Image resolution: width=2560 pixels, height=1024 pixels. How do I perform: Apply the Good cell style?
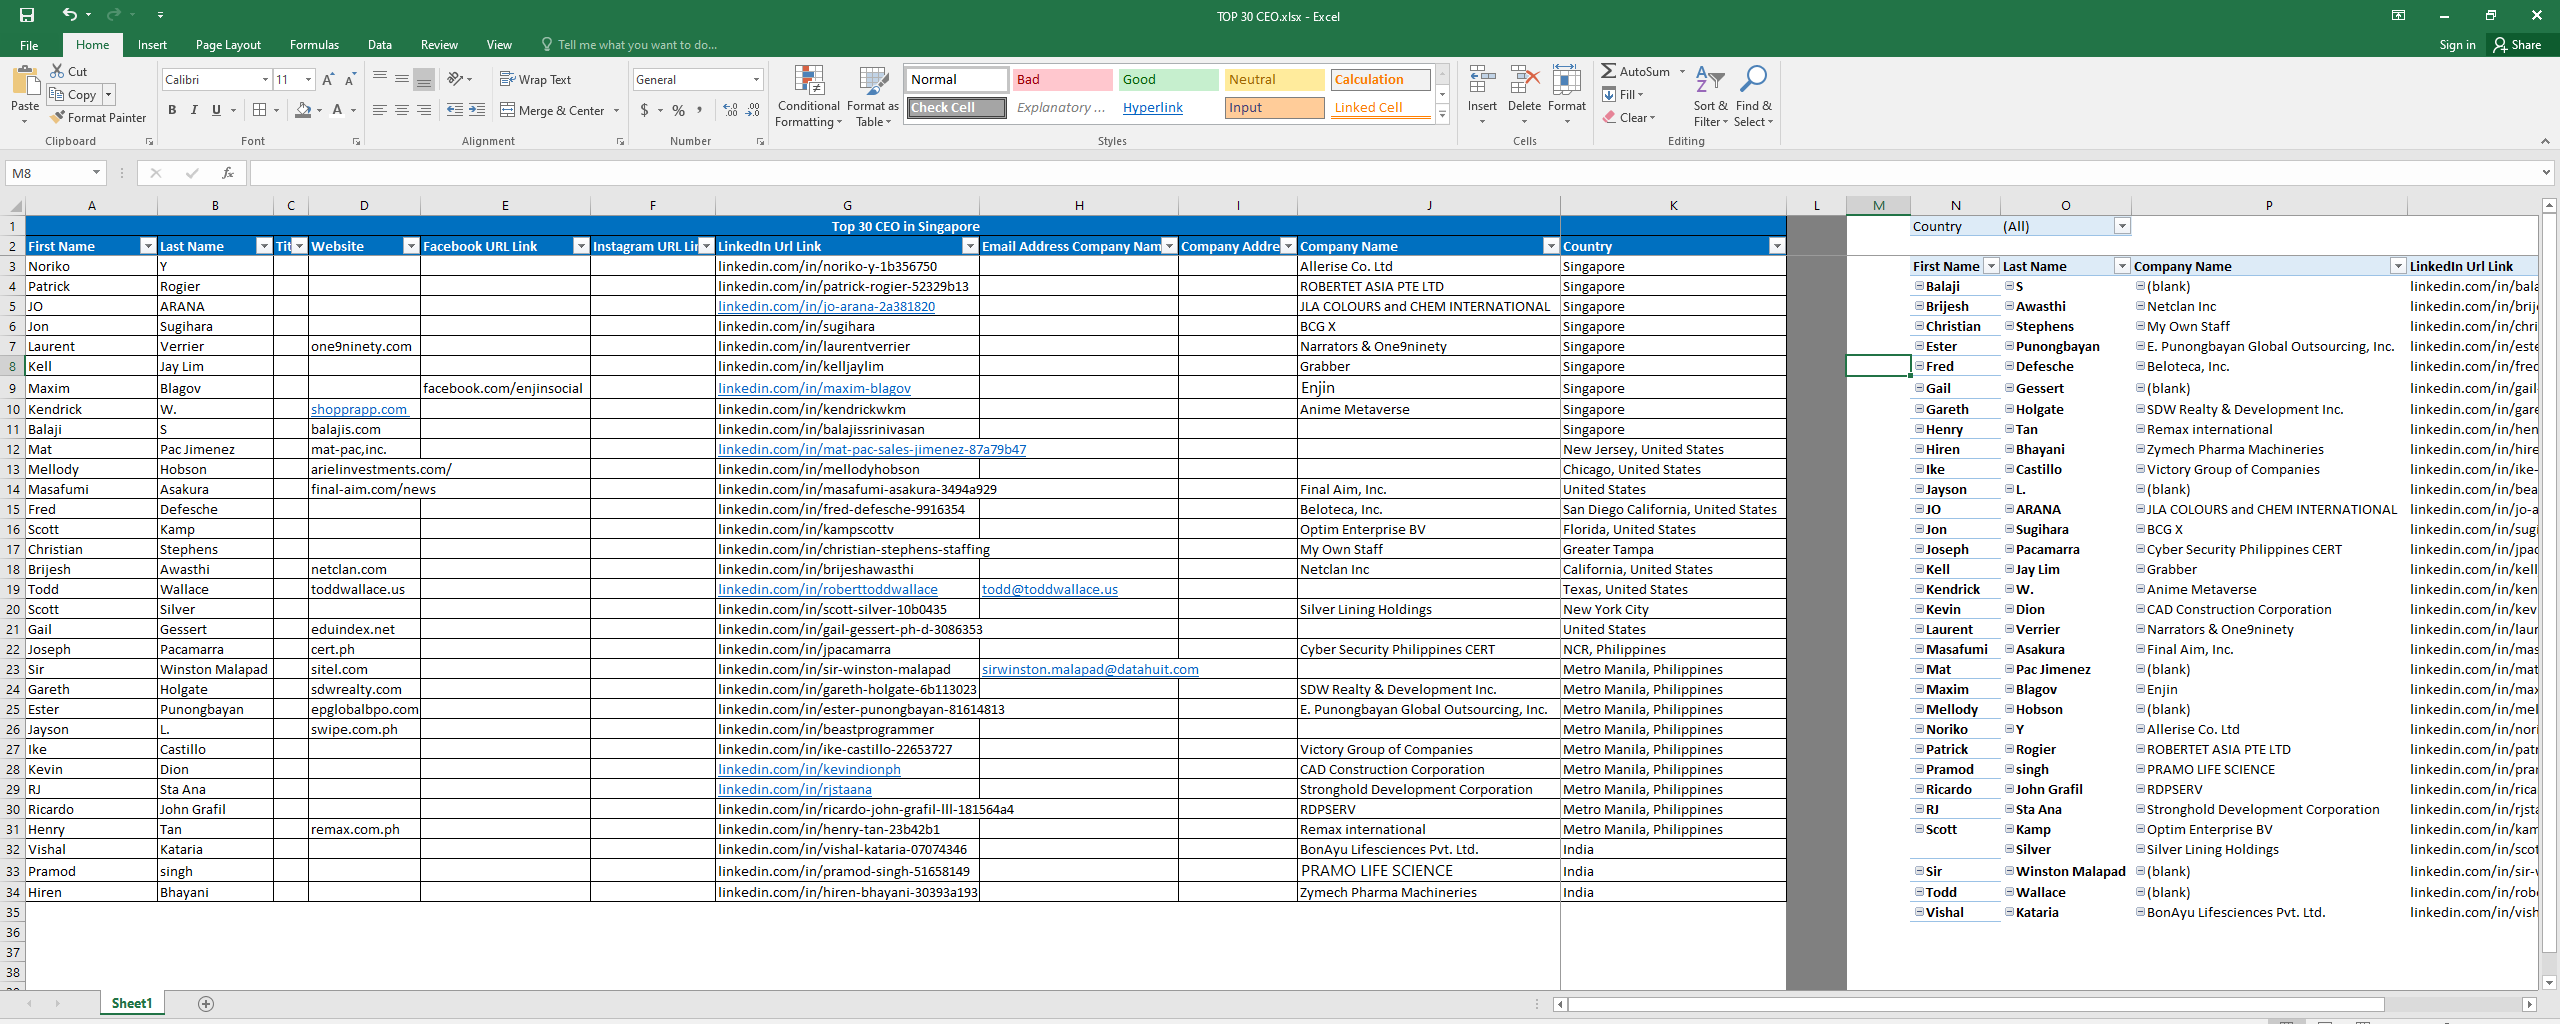(x=1168, y=80)
